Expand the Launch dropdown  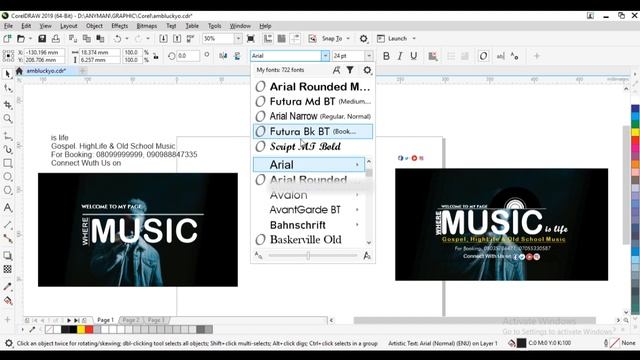click(414, 38)
